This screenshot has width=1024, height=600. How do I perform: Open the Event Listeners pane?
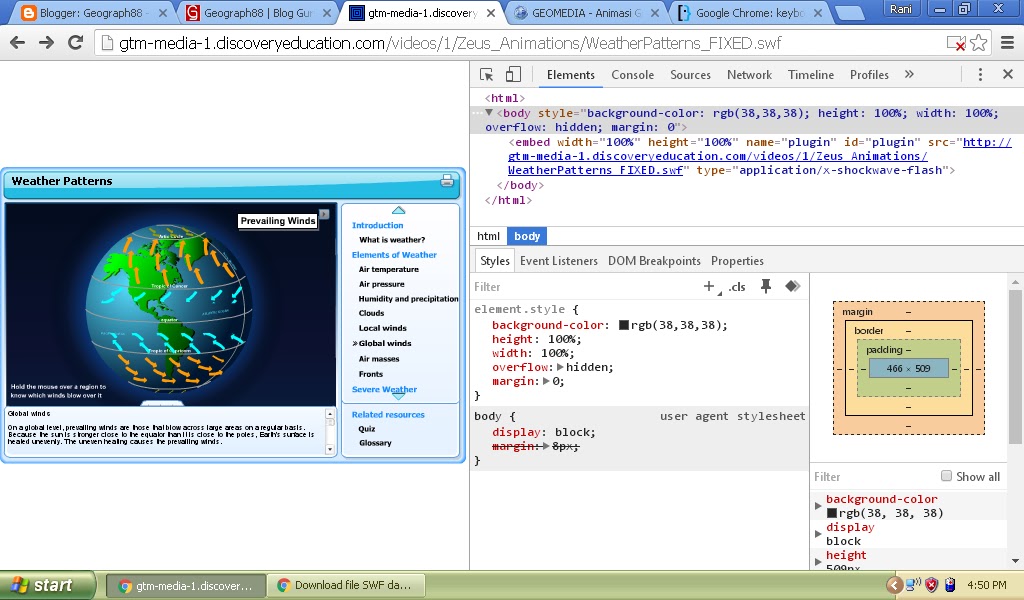coord(558,261)
